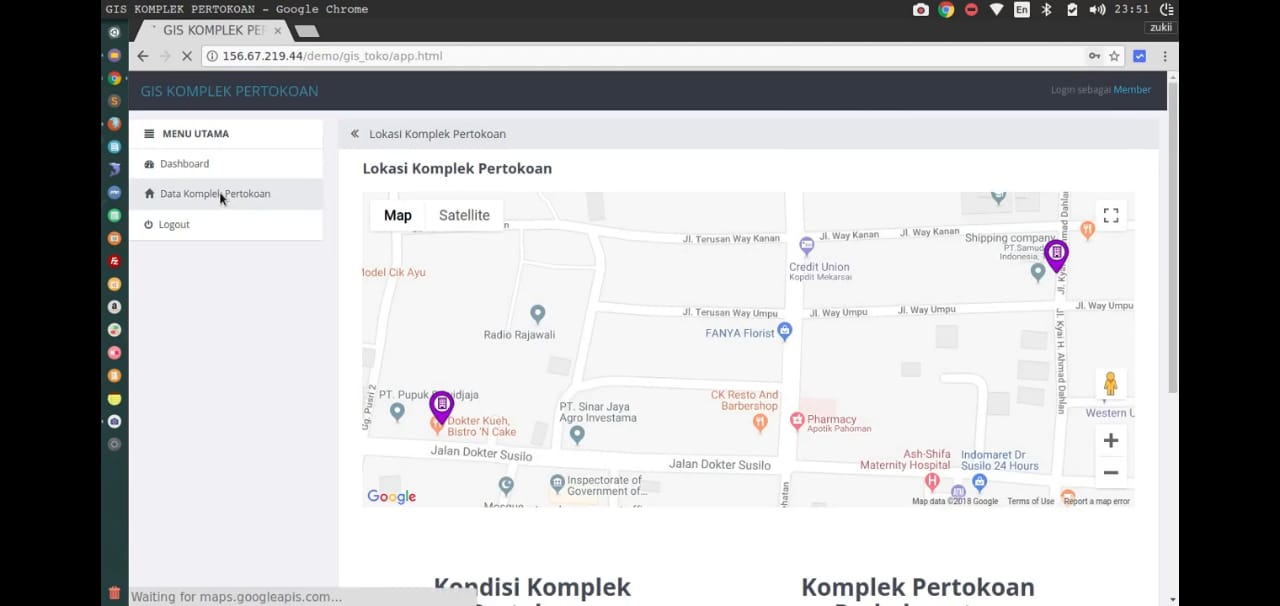Image resolution: width=1280 pixels, height=606 pixels.
Task: Click the purple marker near Shipping company
Action: pos(1056,254)
